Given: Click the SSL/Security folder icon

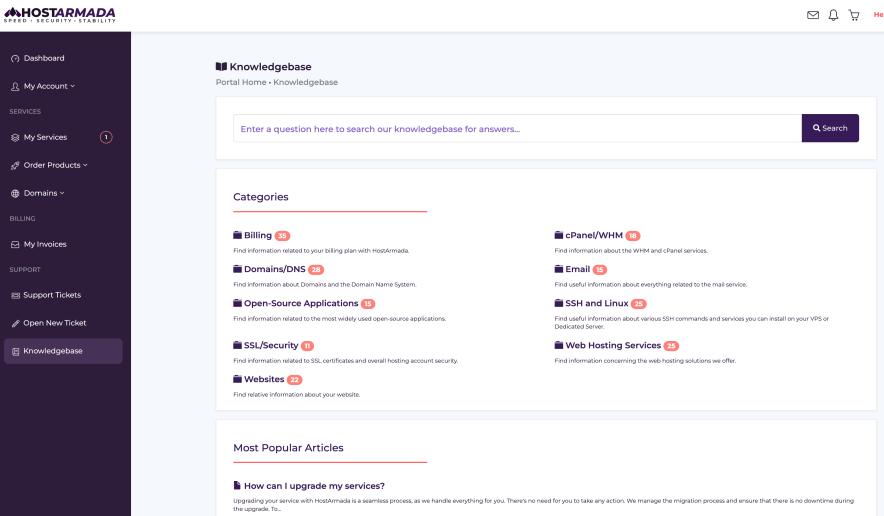Looking at the screenshot, I should tap(237, 345).
